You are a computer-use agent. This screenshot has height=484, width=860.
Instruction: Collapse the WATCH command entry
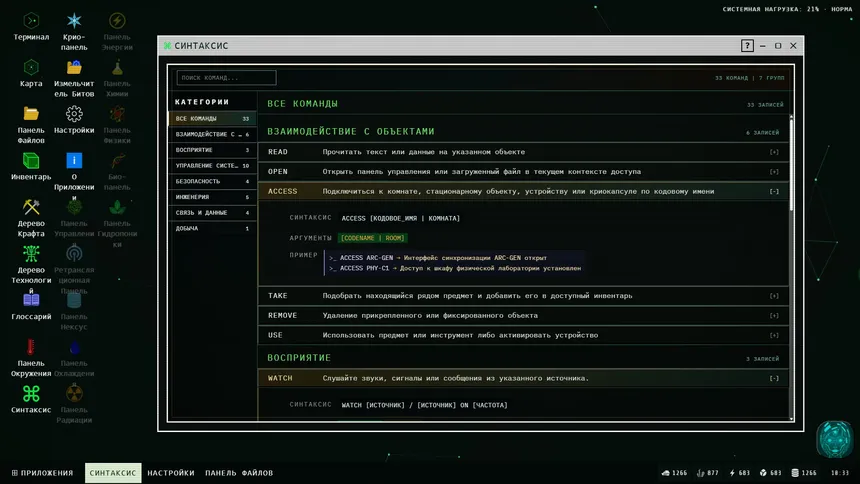pyautogui.click(x=523, y=378)
